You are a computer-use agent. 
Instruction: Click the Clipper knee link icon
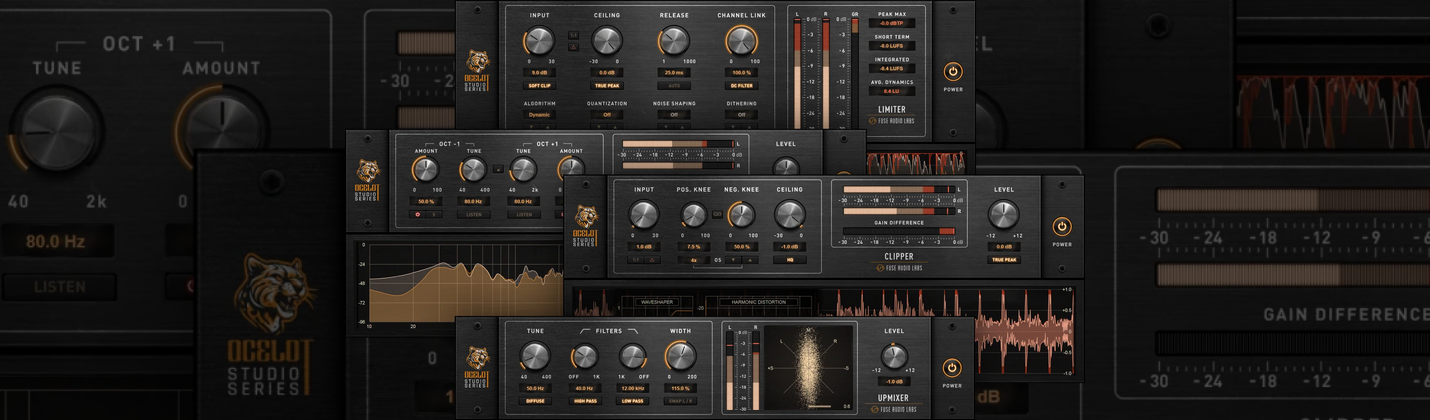click(x=716, y=214)
